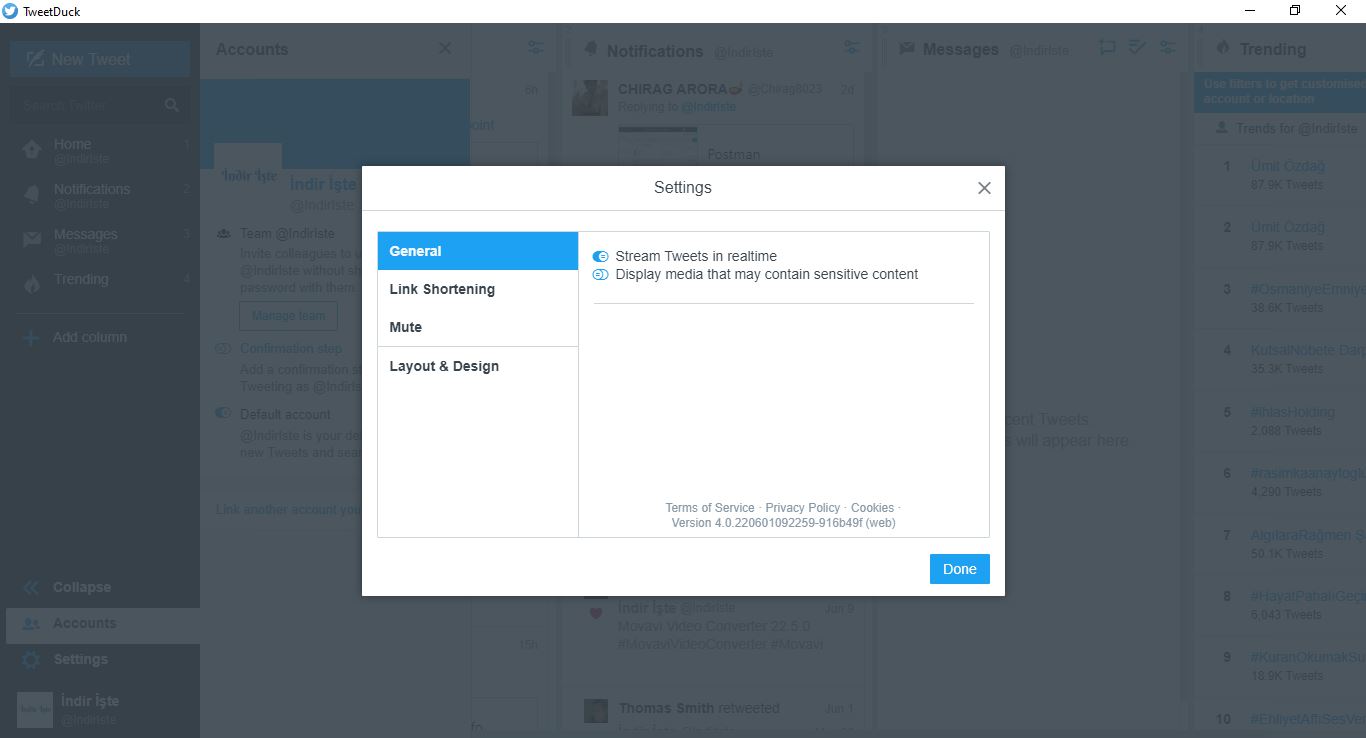1366x738 pixels.
Task: Click the New Tweet button
Action: tap(100, 59)
